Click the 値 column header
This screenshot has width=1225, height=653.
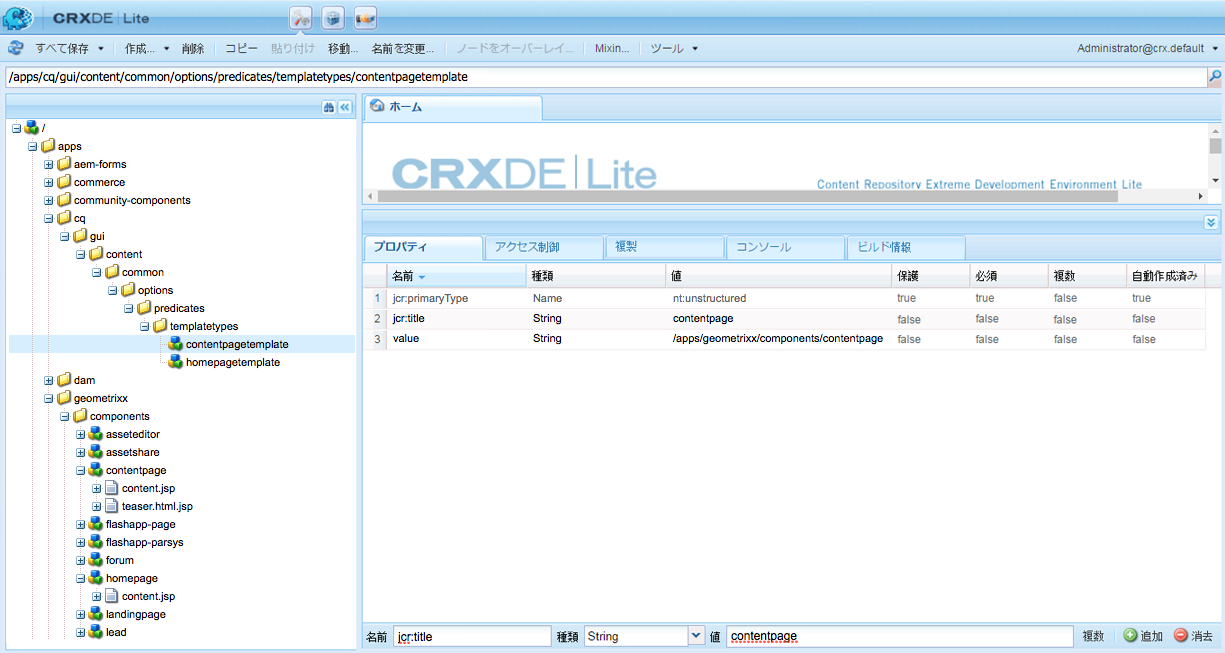(x=779, y=276)
